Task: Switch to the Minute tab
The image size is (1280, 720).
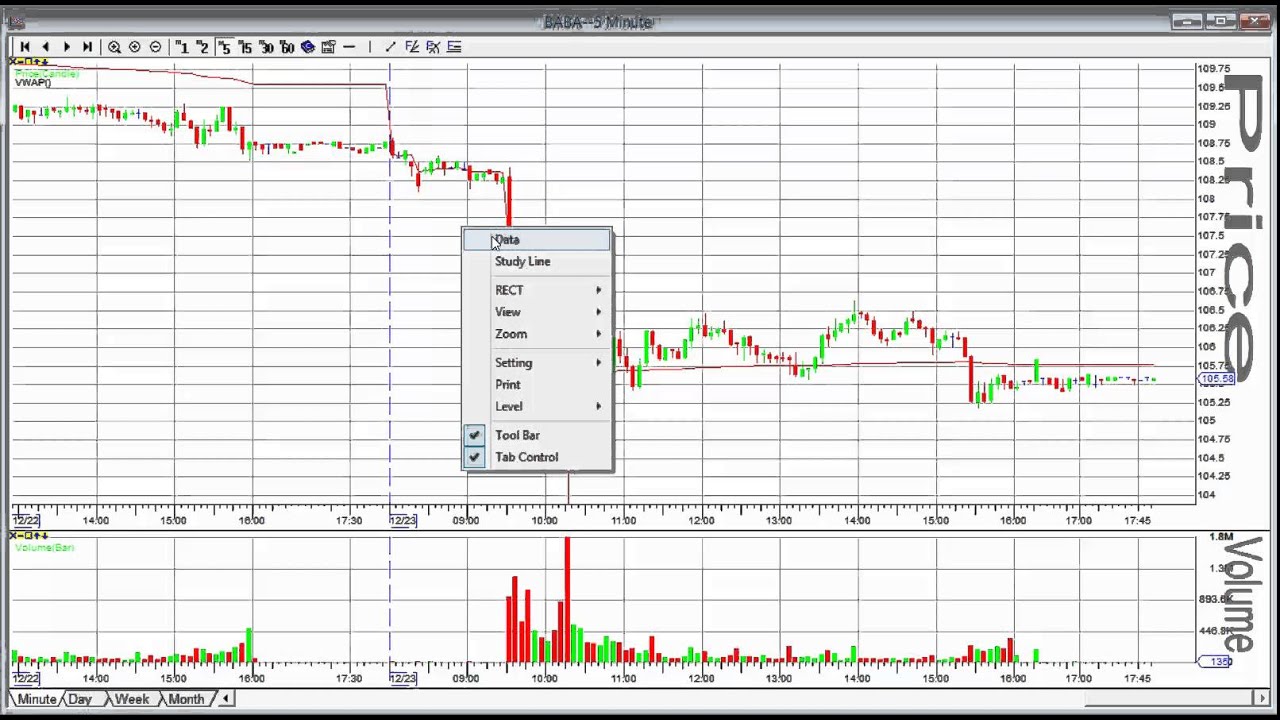Action: tap(36, 699)
